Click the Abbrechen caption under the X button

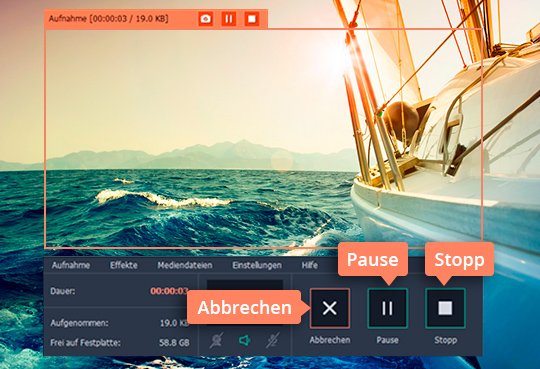pos(330,340)
